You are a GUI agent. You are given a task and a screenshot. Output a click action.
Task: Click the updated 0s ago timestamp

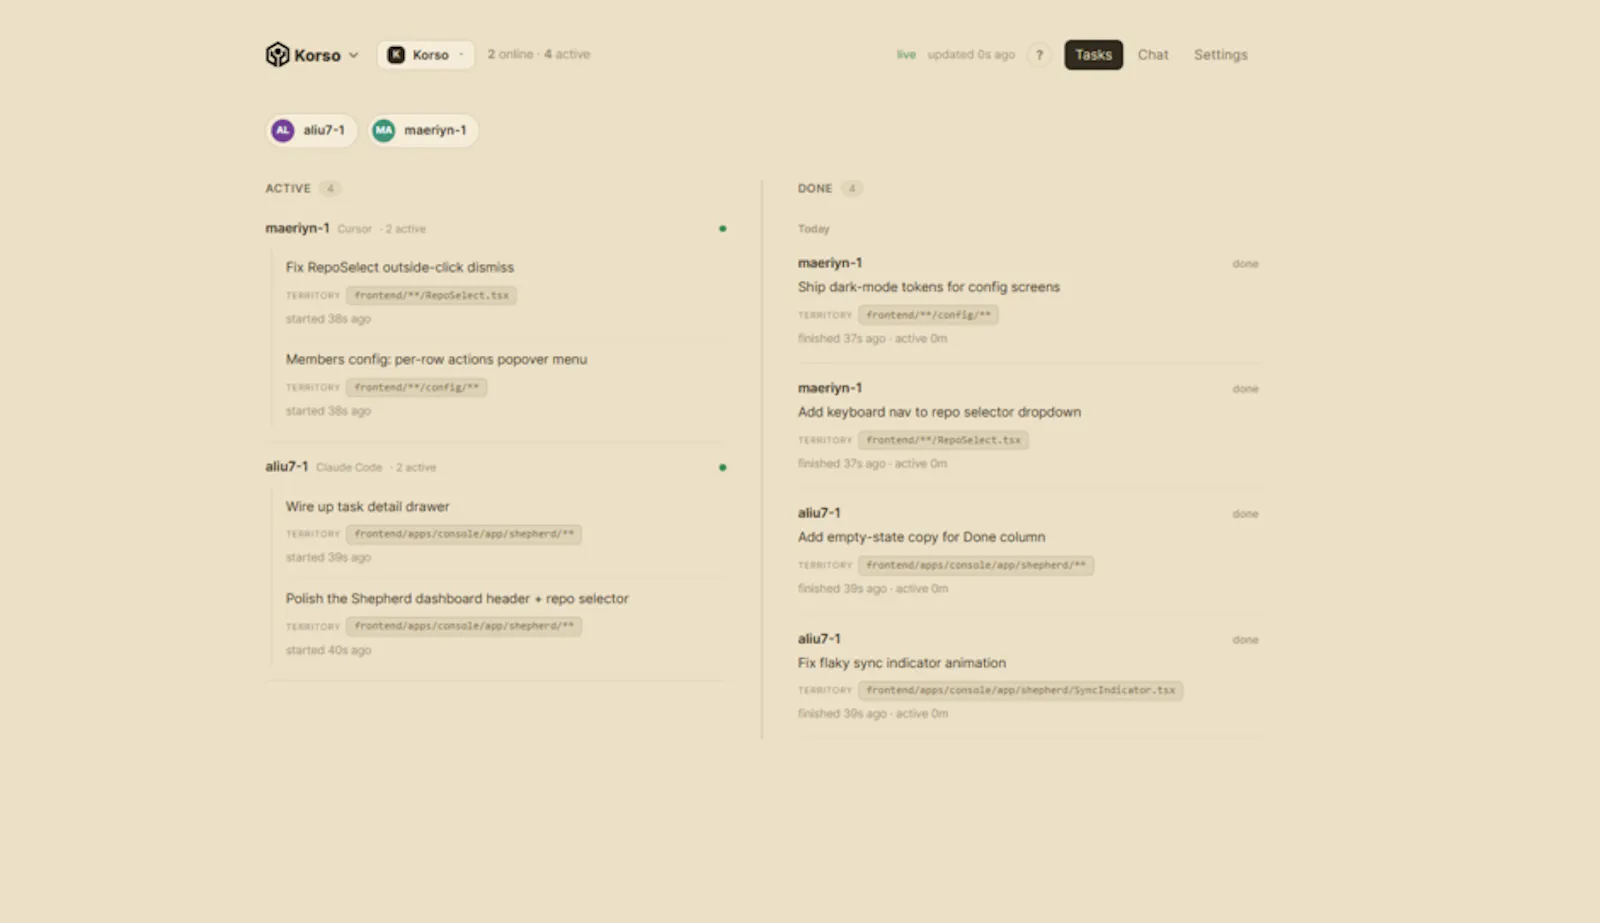click(x=971, y=55)
